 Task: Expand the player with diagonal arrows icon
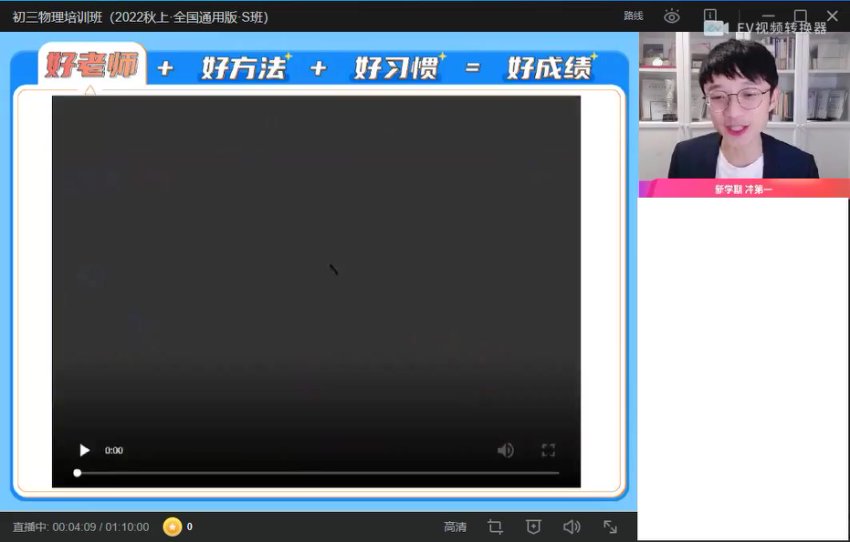[x=610, y=527]
